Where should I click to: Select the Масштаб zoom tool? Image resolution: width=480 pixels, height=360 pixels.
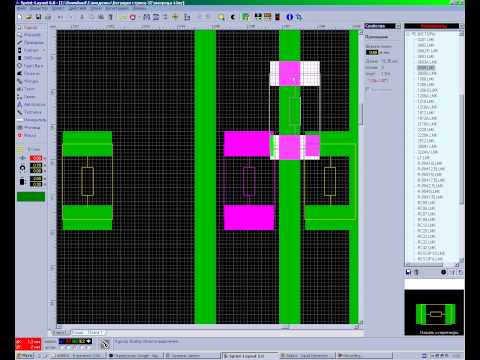(x=28, y=35)
